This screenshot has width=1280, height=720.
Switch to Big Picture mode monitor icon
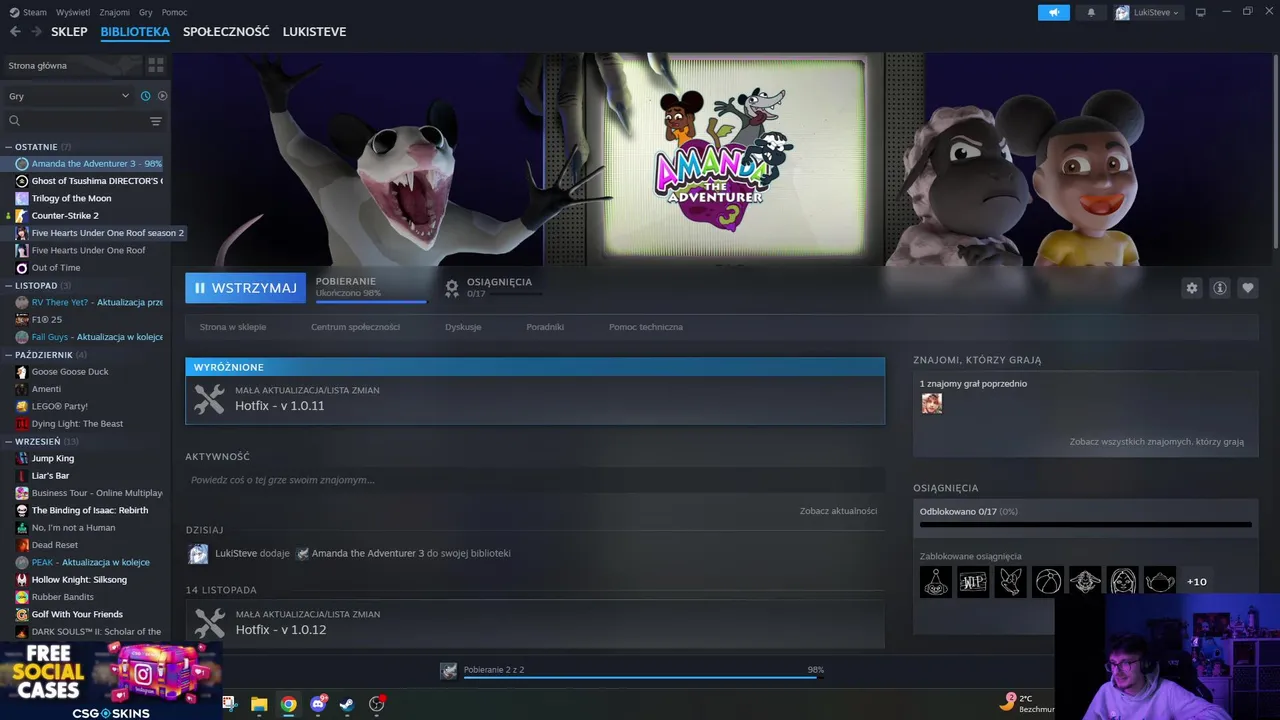[x=1201, y=12]
